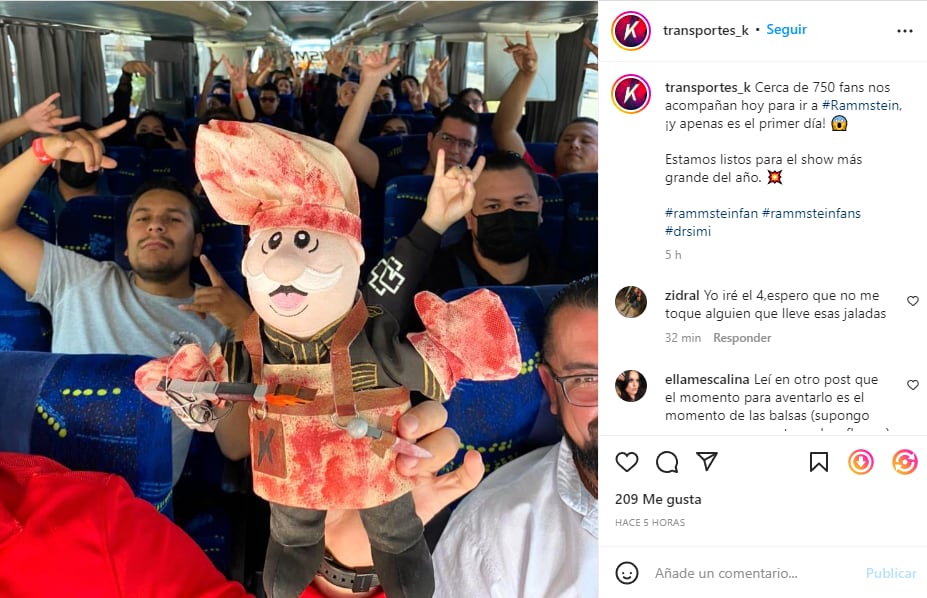Open ellamescalina's profile avatar

[x=631, y=386]
